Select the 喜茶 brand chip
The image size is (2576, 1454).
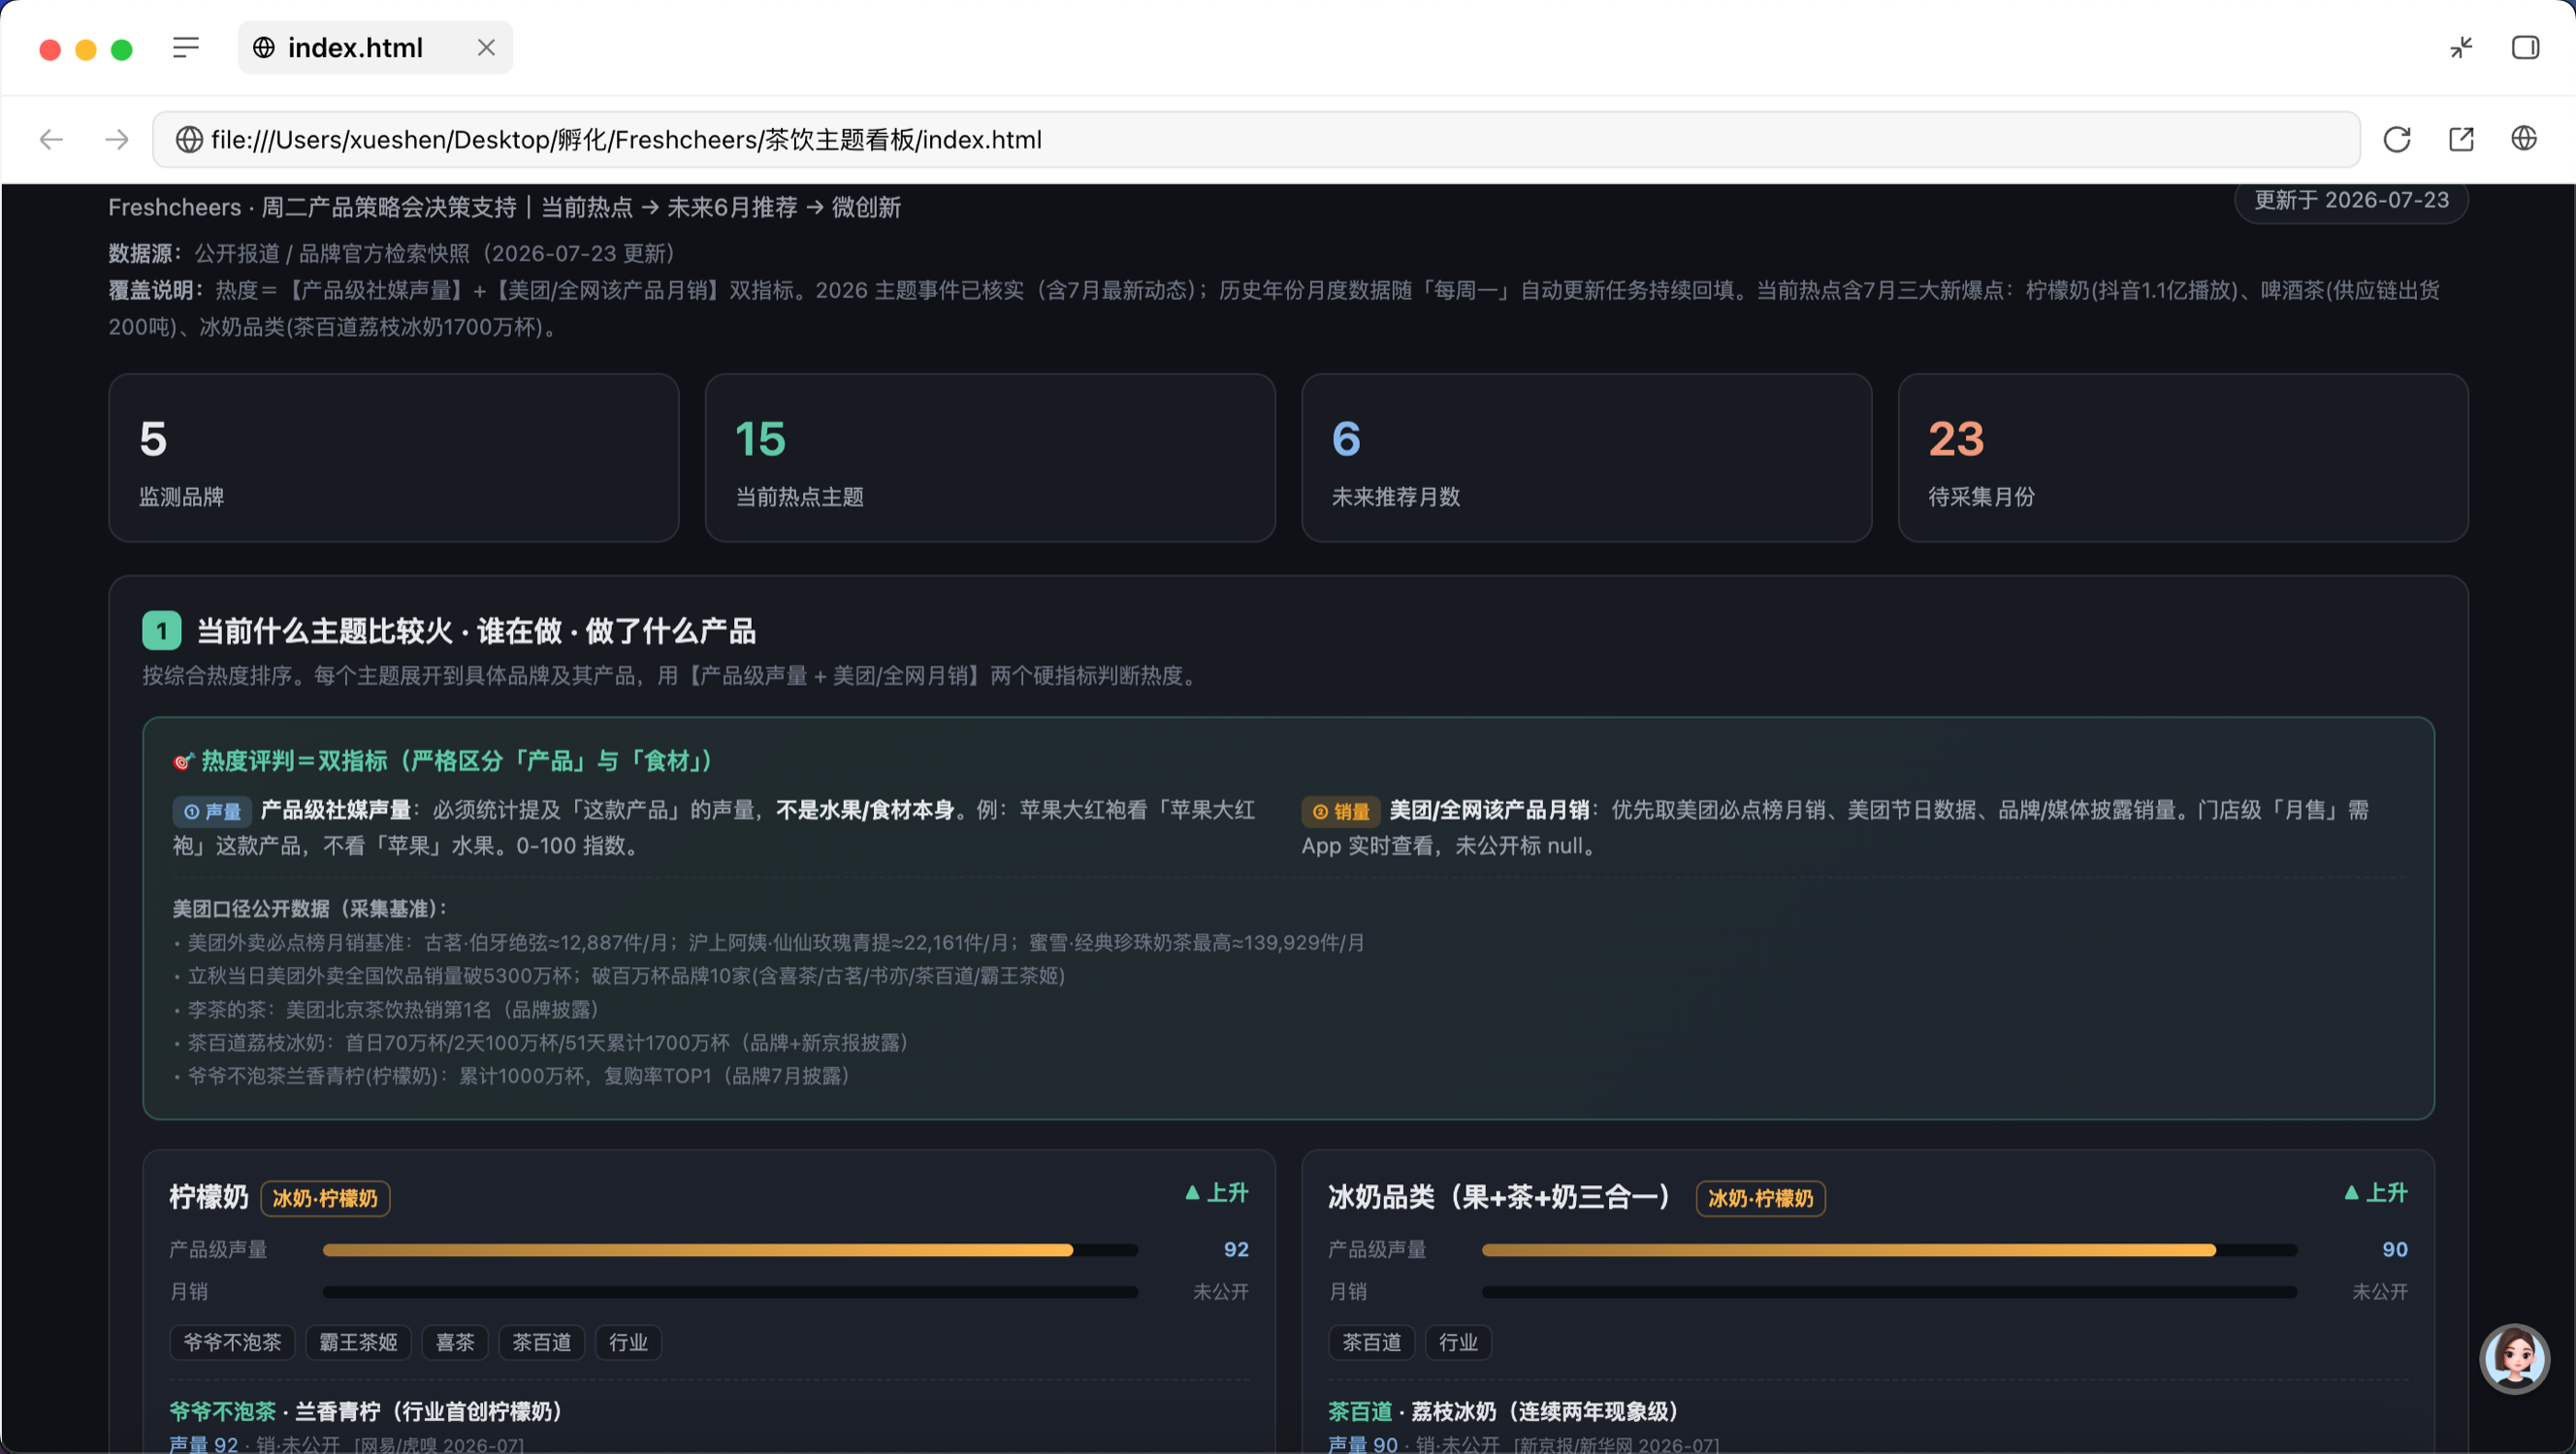455,1342
